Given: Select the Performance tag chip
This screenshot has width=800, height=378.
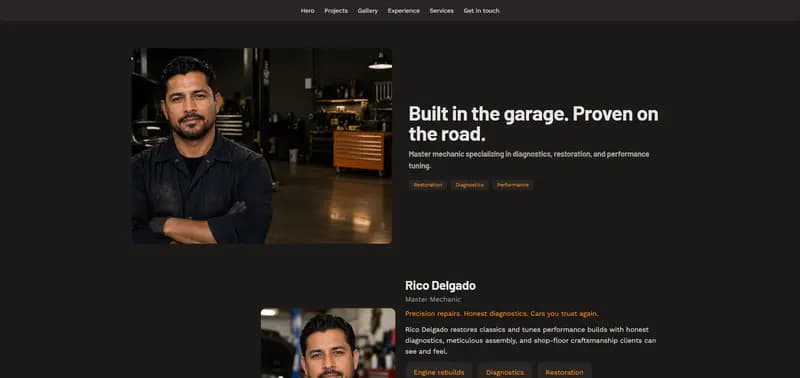Looking at the screenshot, I should 513,185.
